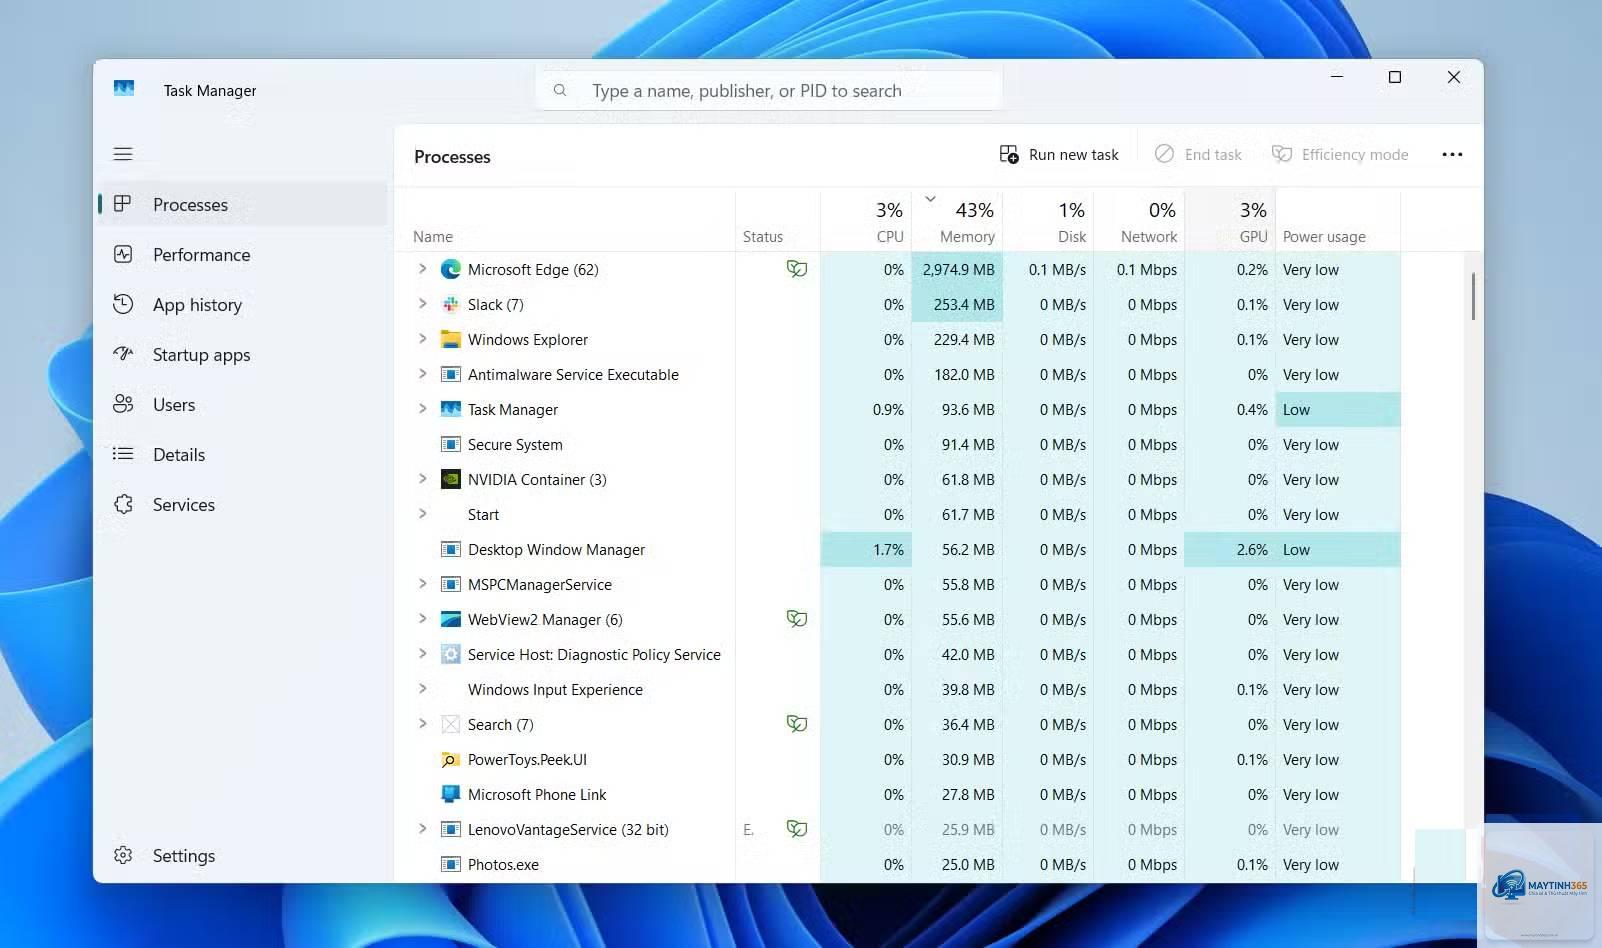The image size is (1602, 948).
Task: Click the Efficiency mode button
Action: (x=1340, y=154)
